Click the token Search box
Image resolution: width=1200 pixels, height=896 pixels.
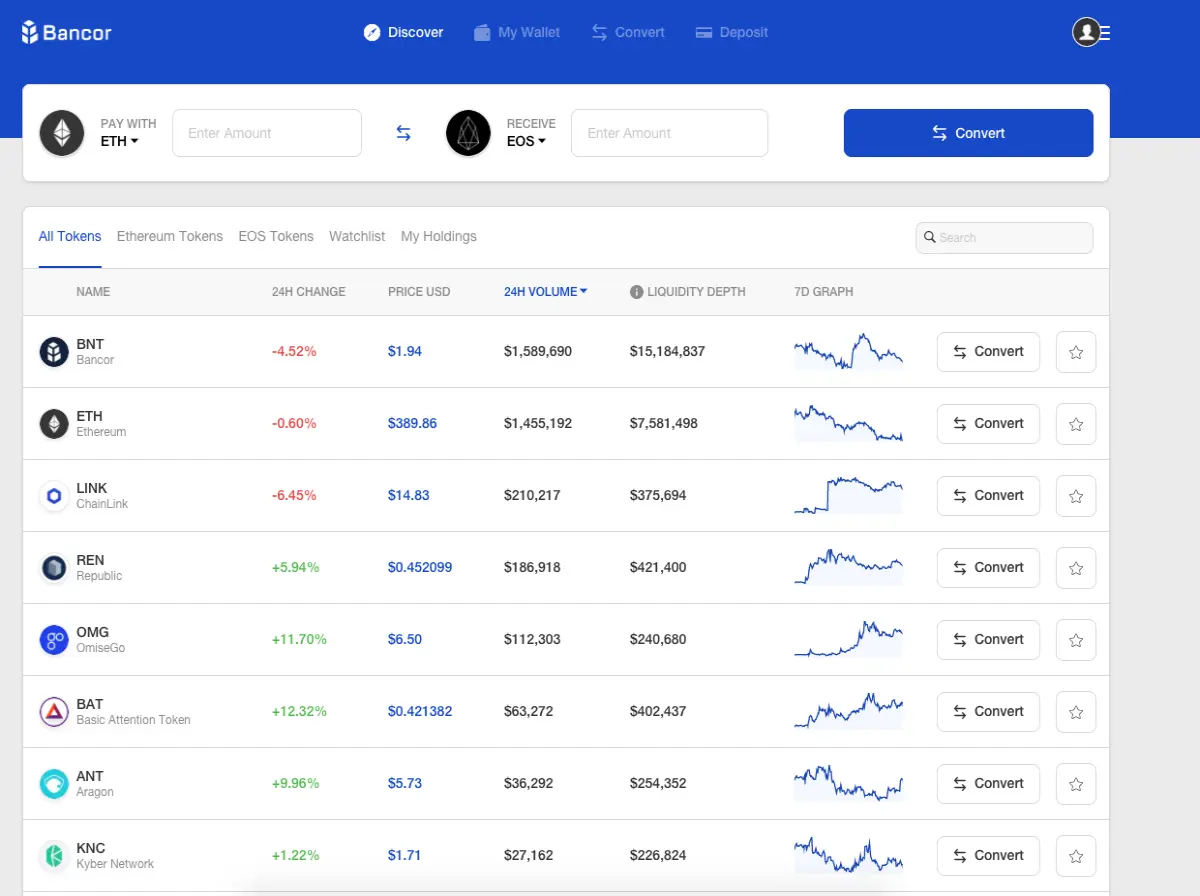coord(1004,237)
